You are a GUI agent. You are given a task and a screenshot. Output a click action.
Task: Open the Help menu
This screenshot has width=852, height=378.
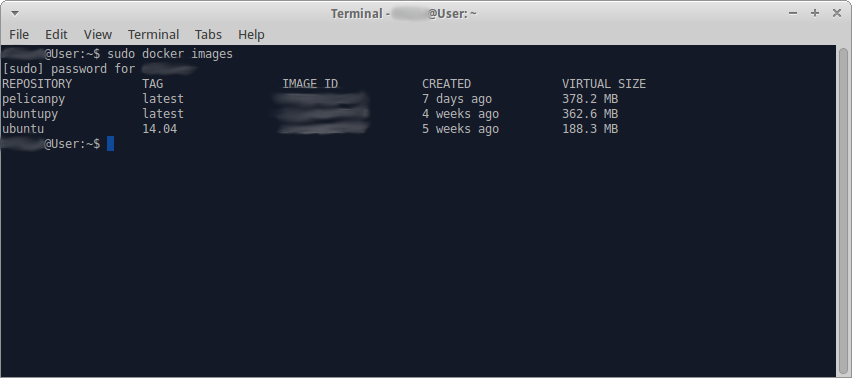coord(251,35)
